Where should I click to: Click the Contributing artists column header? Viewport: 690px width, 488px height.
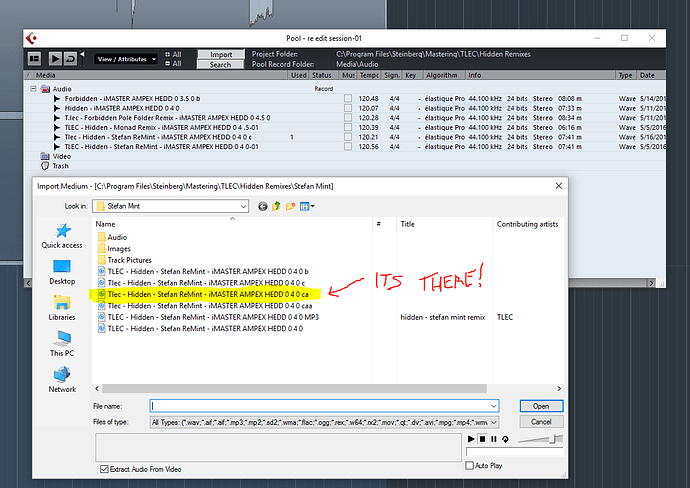click(528, 224)
